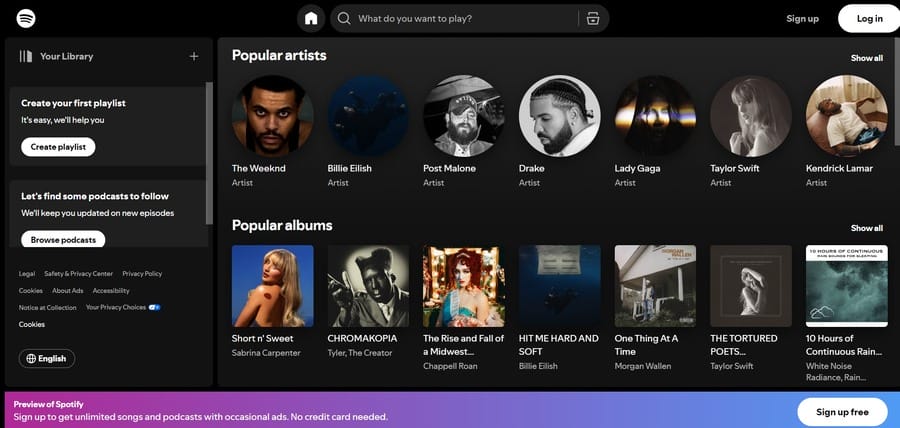Viewport: 900px width, 428px height.
Task: Open Short n' Sweet album cover
Action: 273,286
